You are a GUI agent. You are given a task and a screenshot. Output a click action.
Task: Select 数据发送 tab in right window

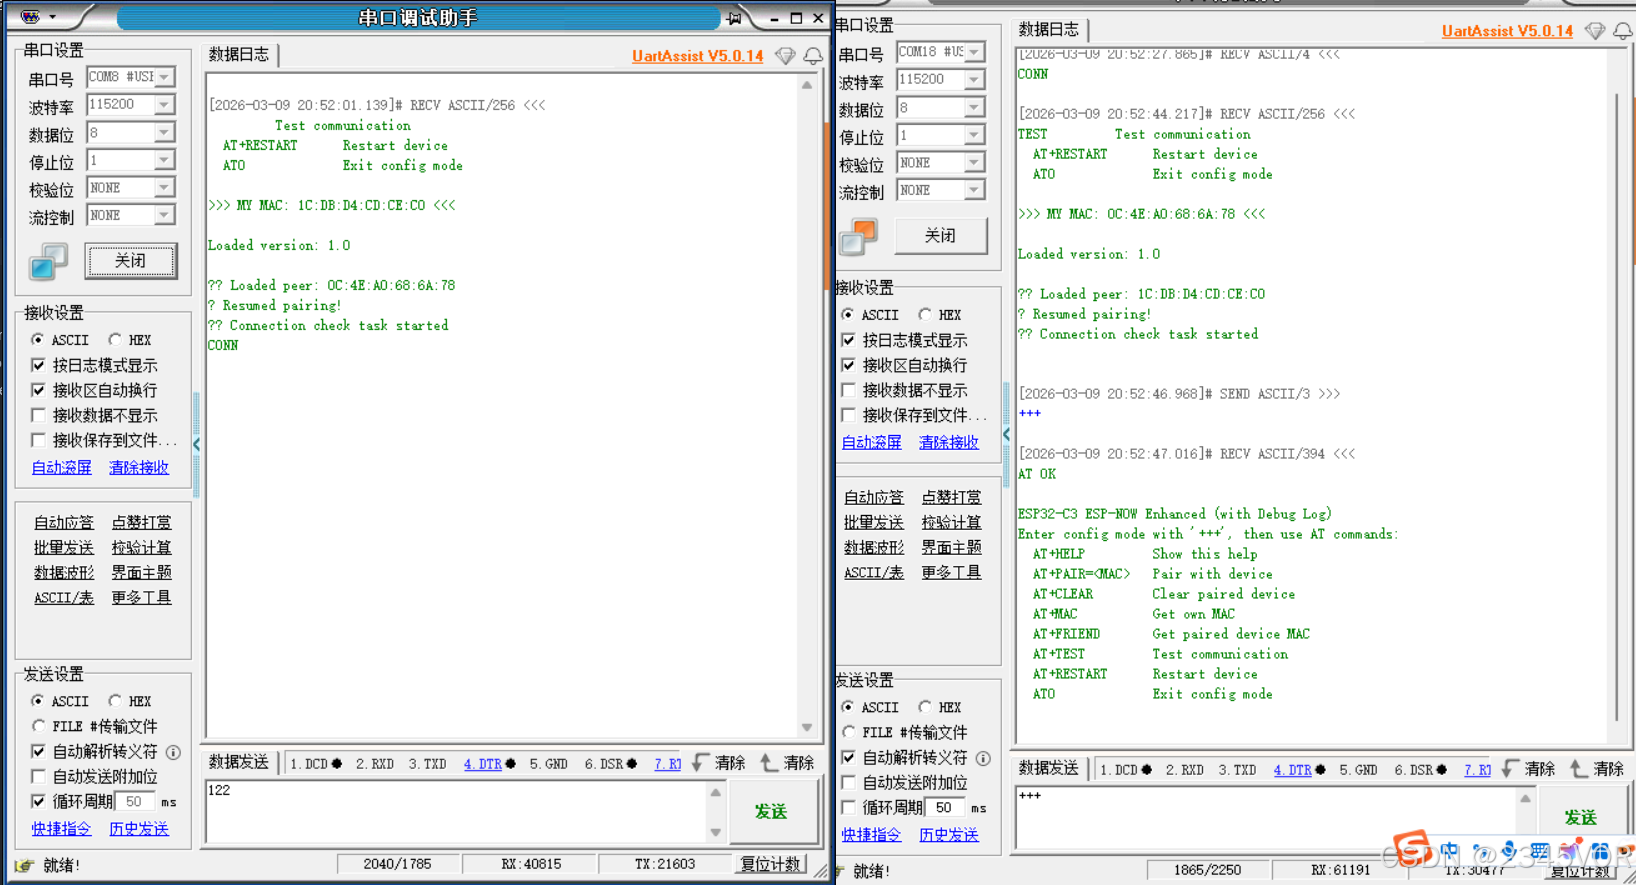[1049, 768]
